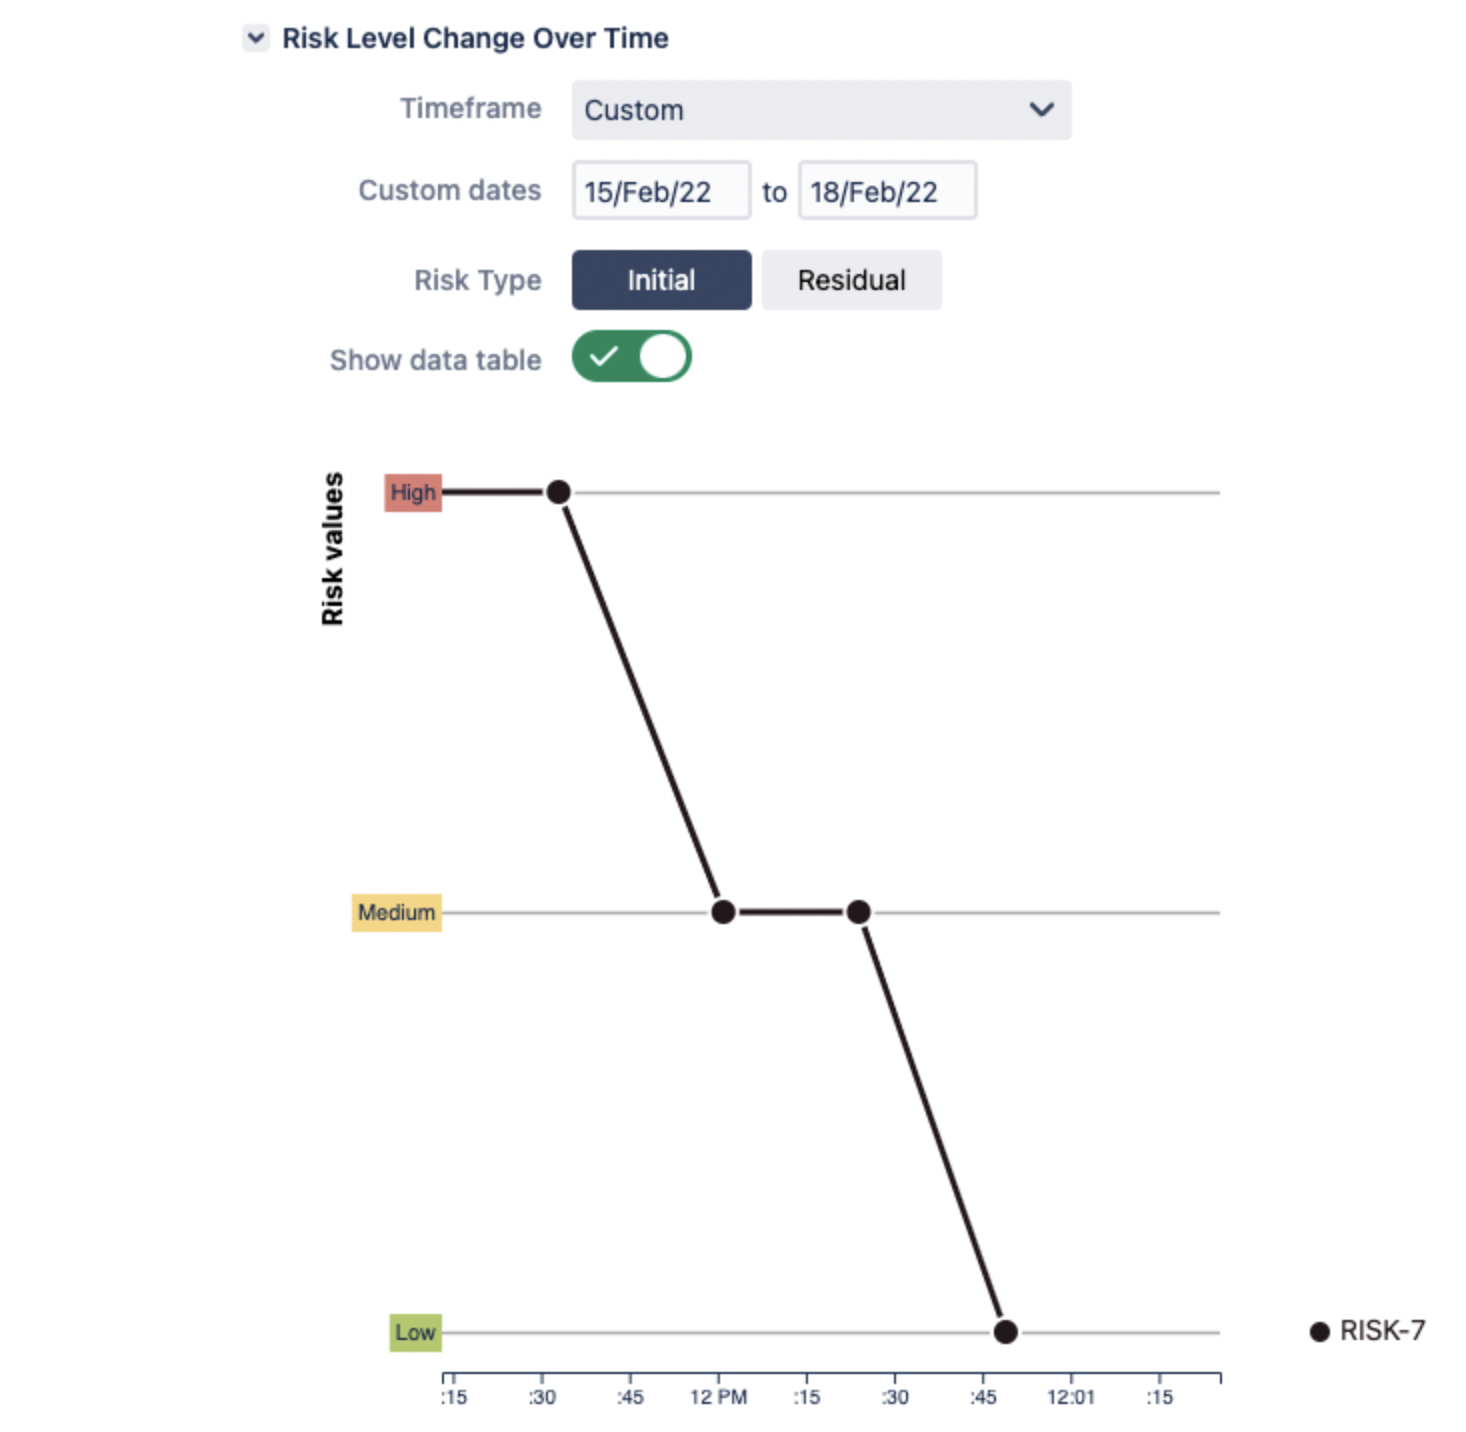Click the Custom dates label
Screen dimensions: 1466x1432
coord(448,190)
